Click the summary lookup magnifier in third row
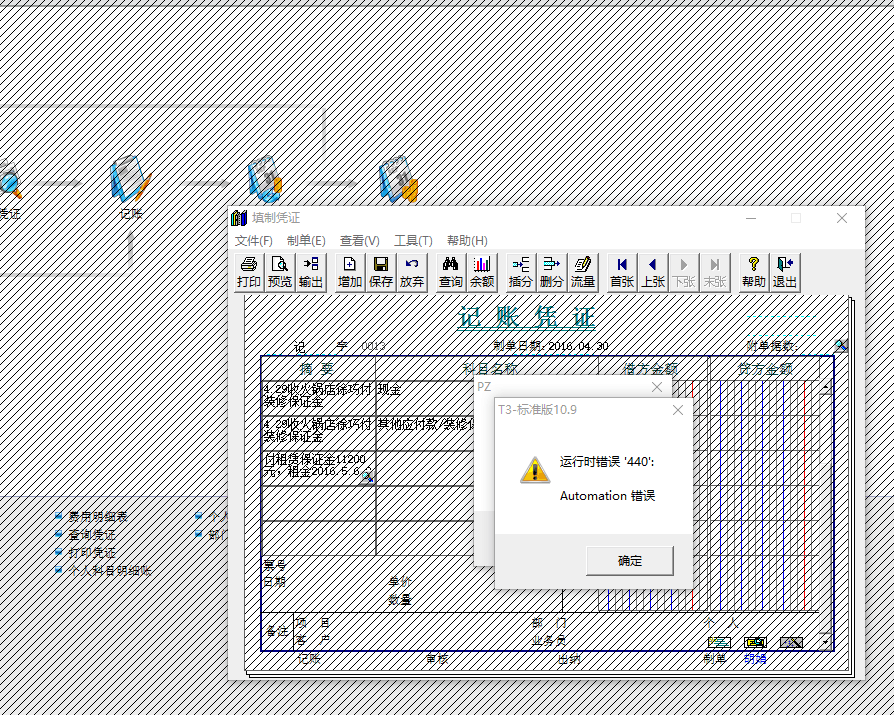This screenshot has width=894, height=715. pyautogui.click(x=367, y=478)
